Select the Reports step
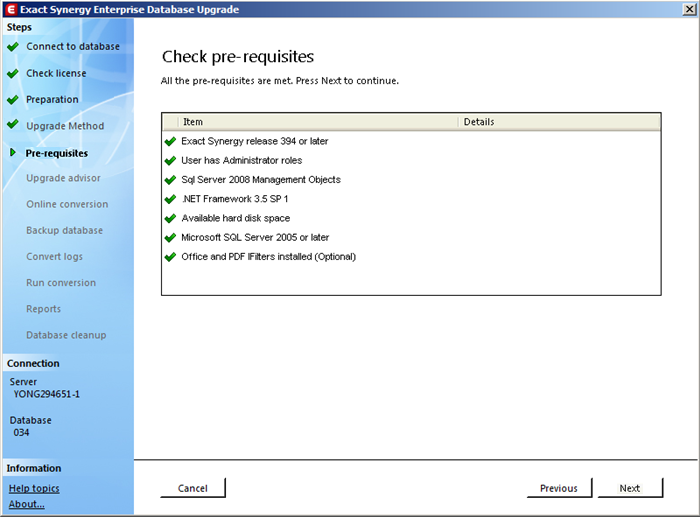700x517 pixels. coord(43,309)
